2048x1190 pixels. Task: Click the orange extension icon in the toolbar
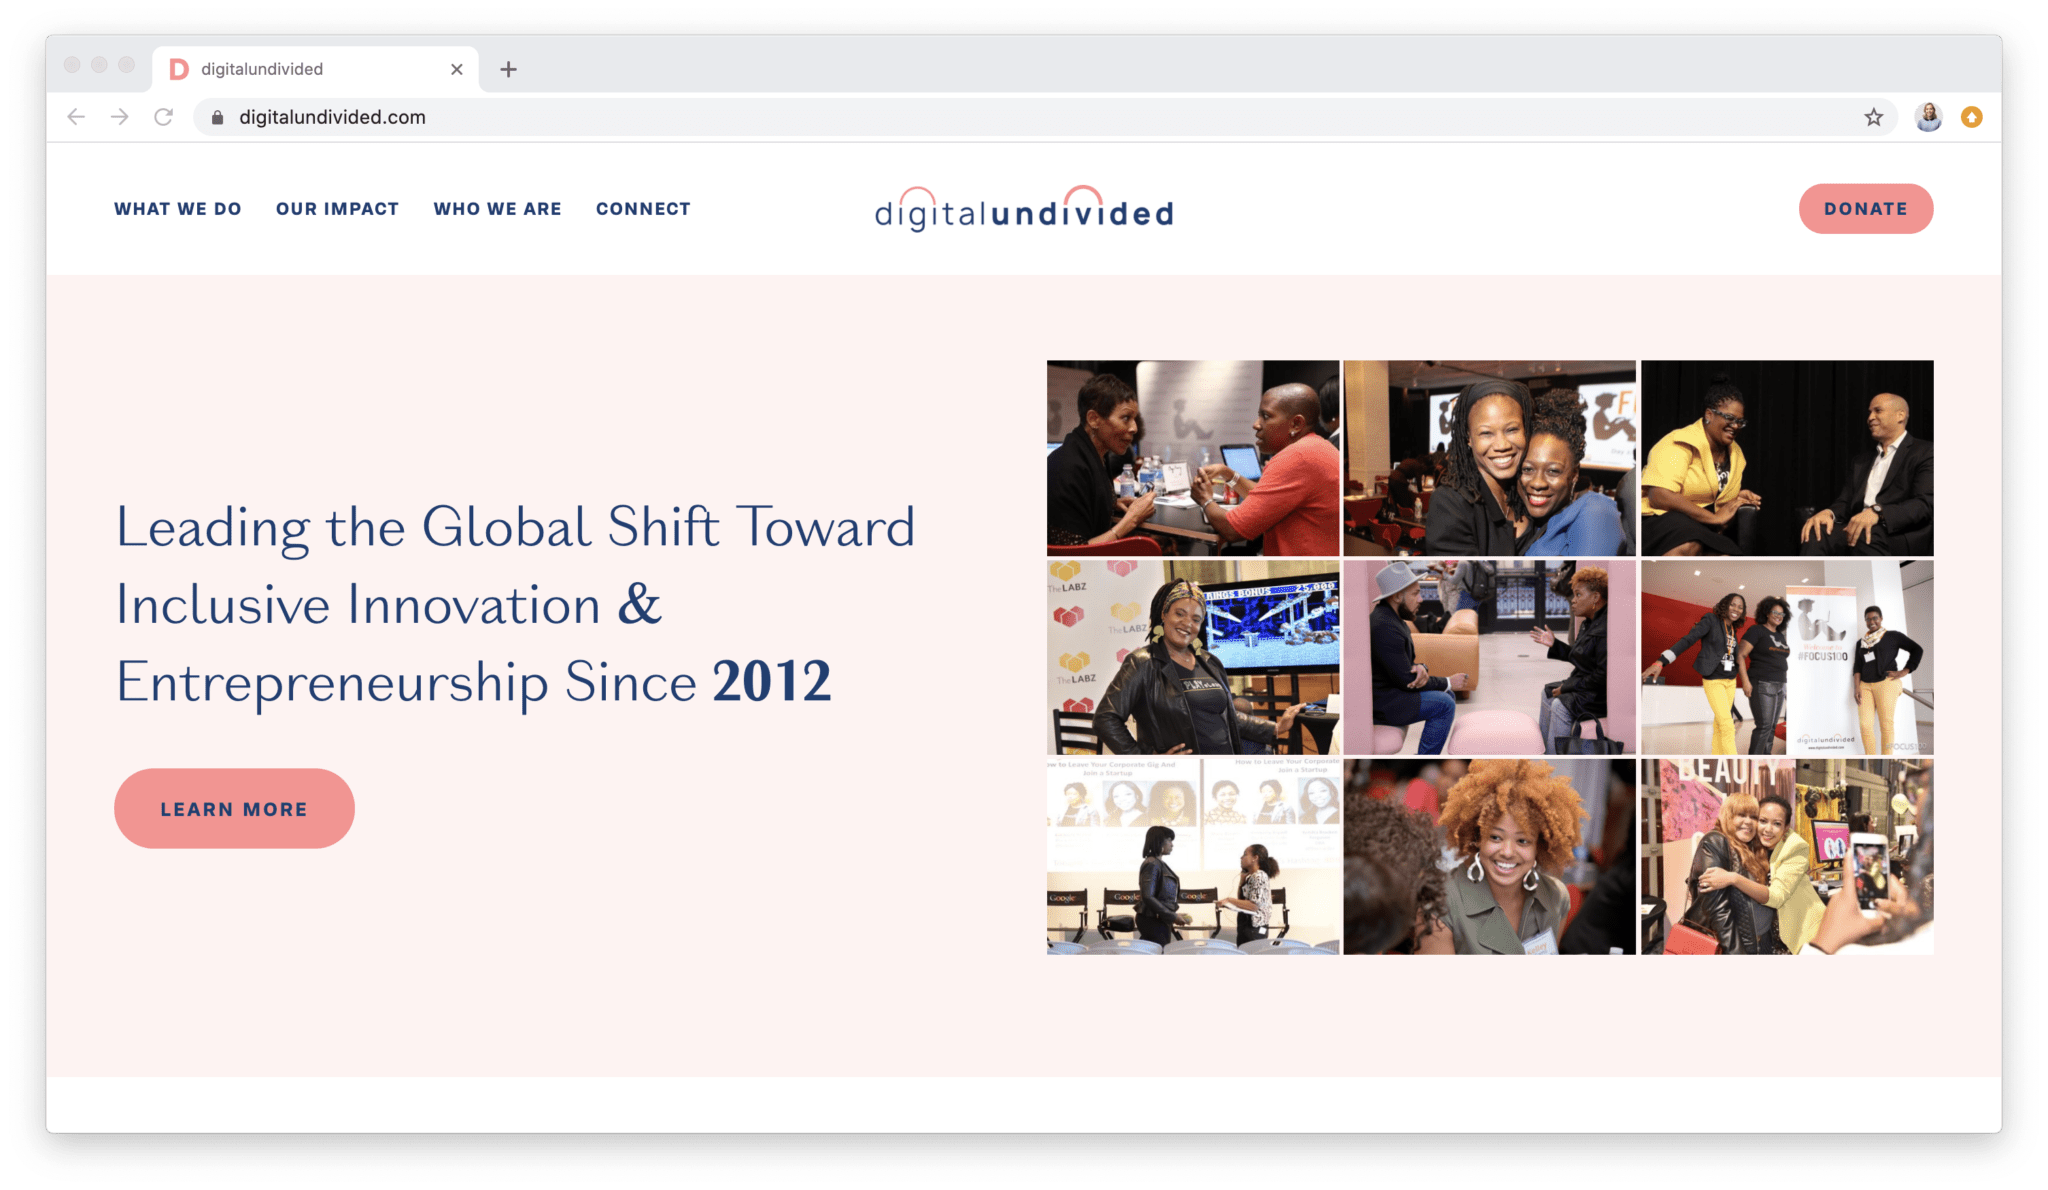coord(1970,117)
